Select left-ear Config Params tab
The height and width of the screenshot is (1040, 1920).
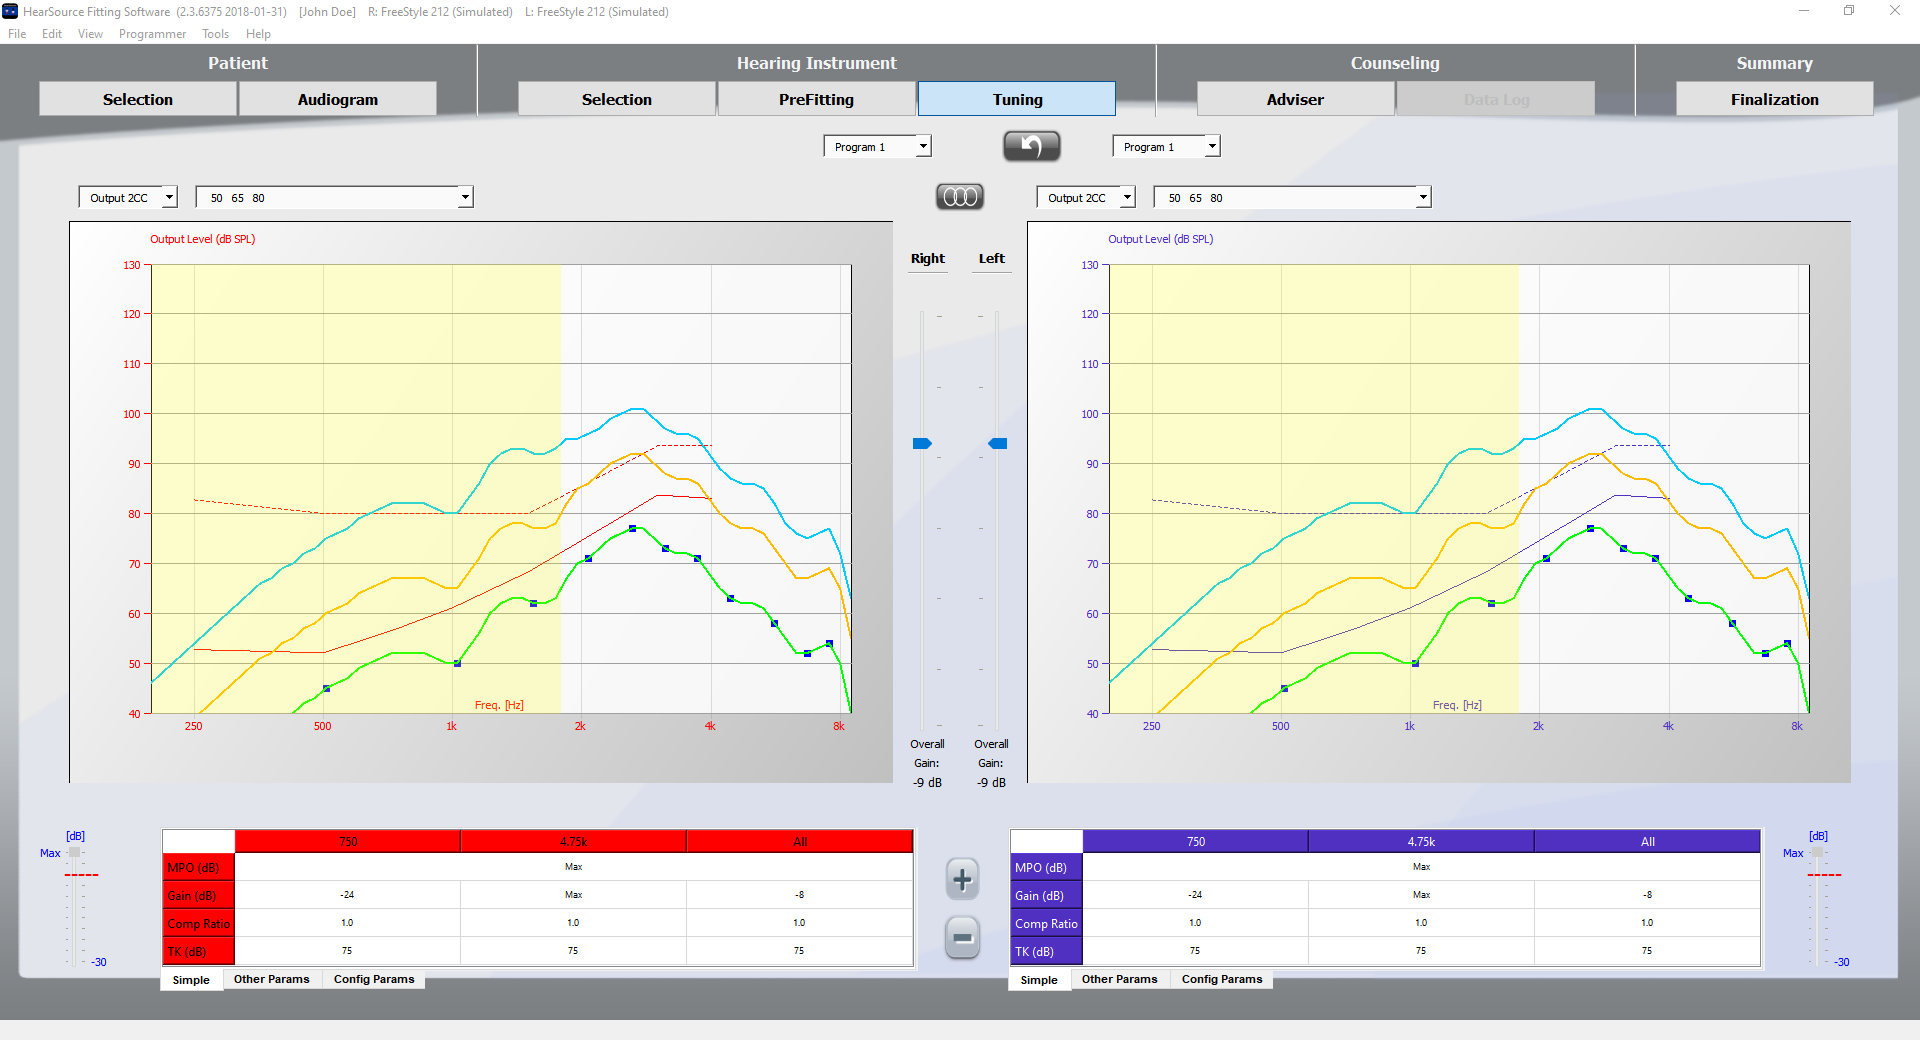[x=1222, y=979]
